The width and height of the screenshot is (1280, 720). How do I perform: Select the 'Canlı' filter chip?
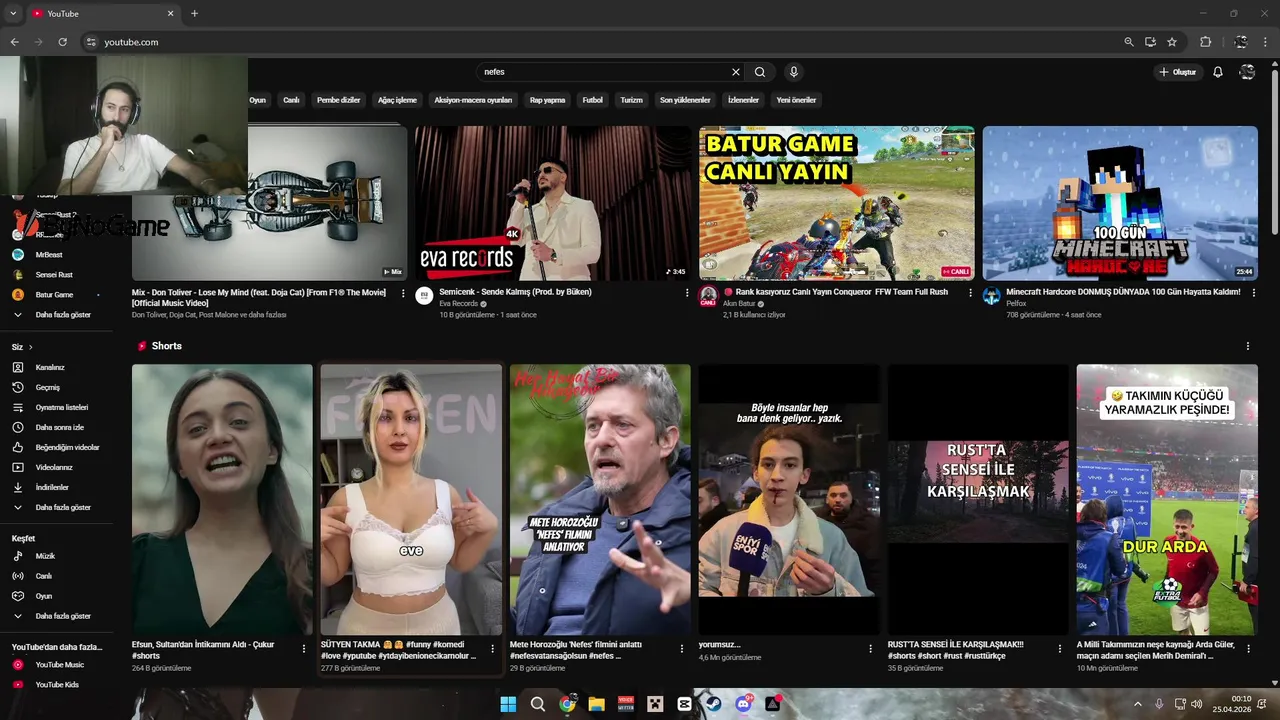(291, 100)
